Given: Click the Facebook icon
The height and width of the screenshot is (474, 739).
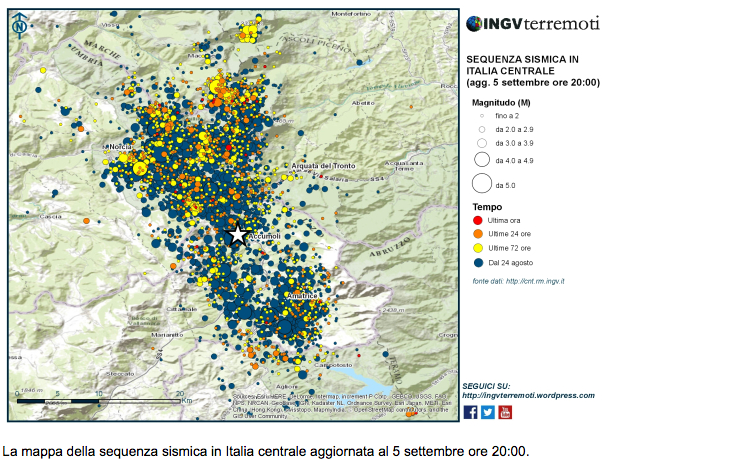Looking at the screenshot, I should pos(471,411).
